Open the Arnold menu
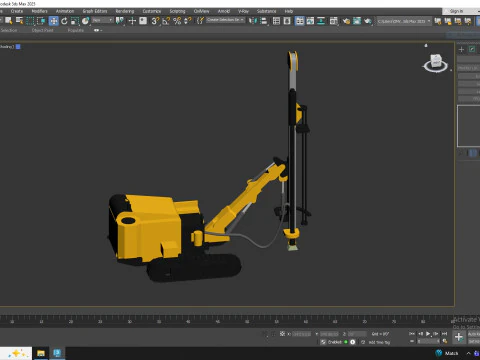This screenshot has width=480, height=360. 224,11
